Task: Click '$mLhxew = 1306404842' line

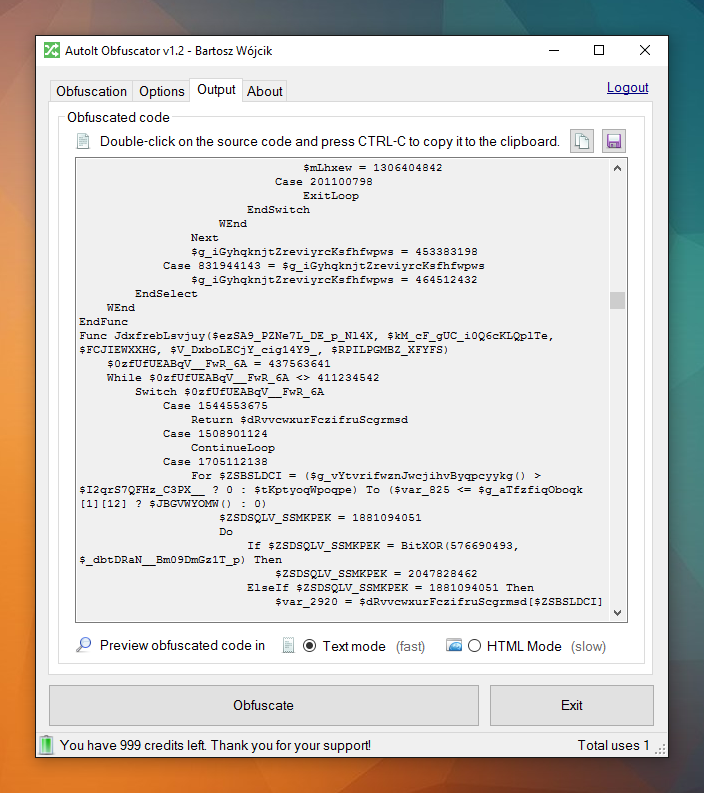Action: pos(373,167)
